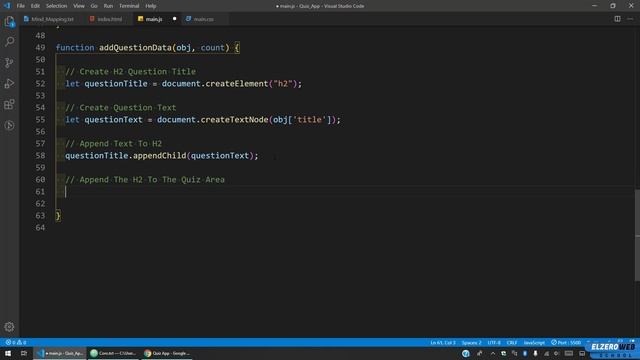Open the editor more actions ellipsis
Image resolution: width=640 pixels, height=360 pixels.
point(630,19)
